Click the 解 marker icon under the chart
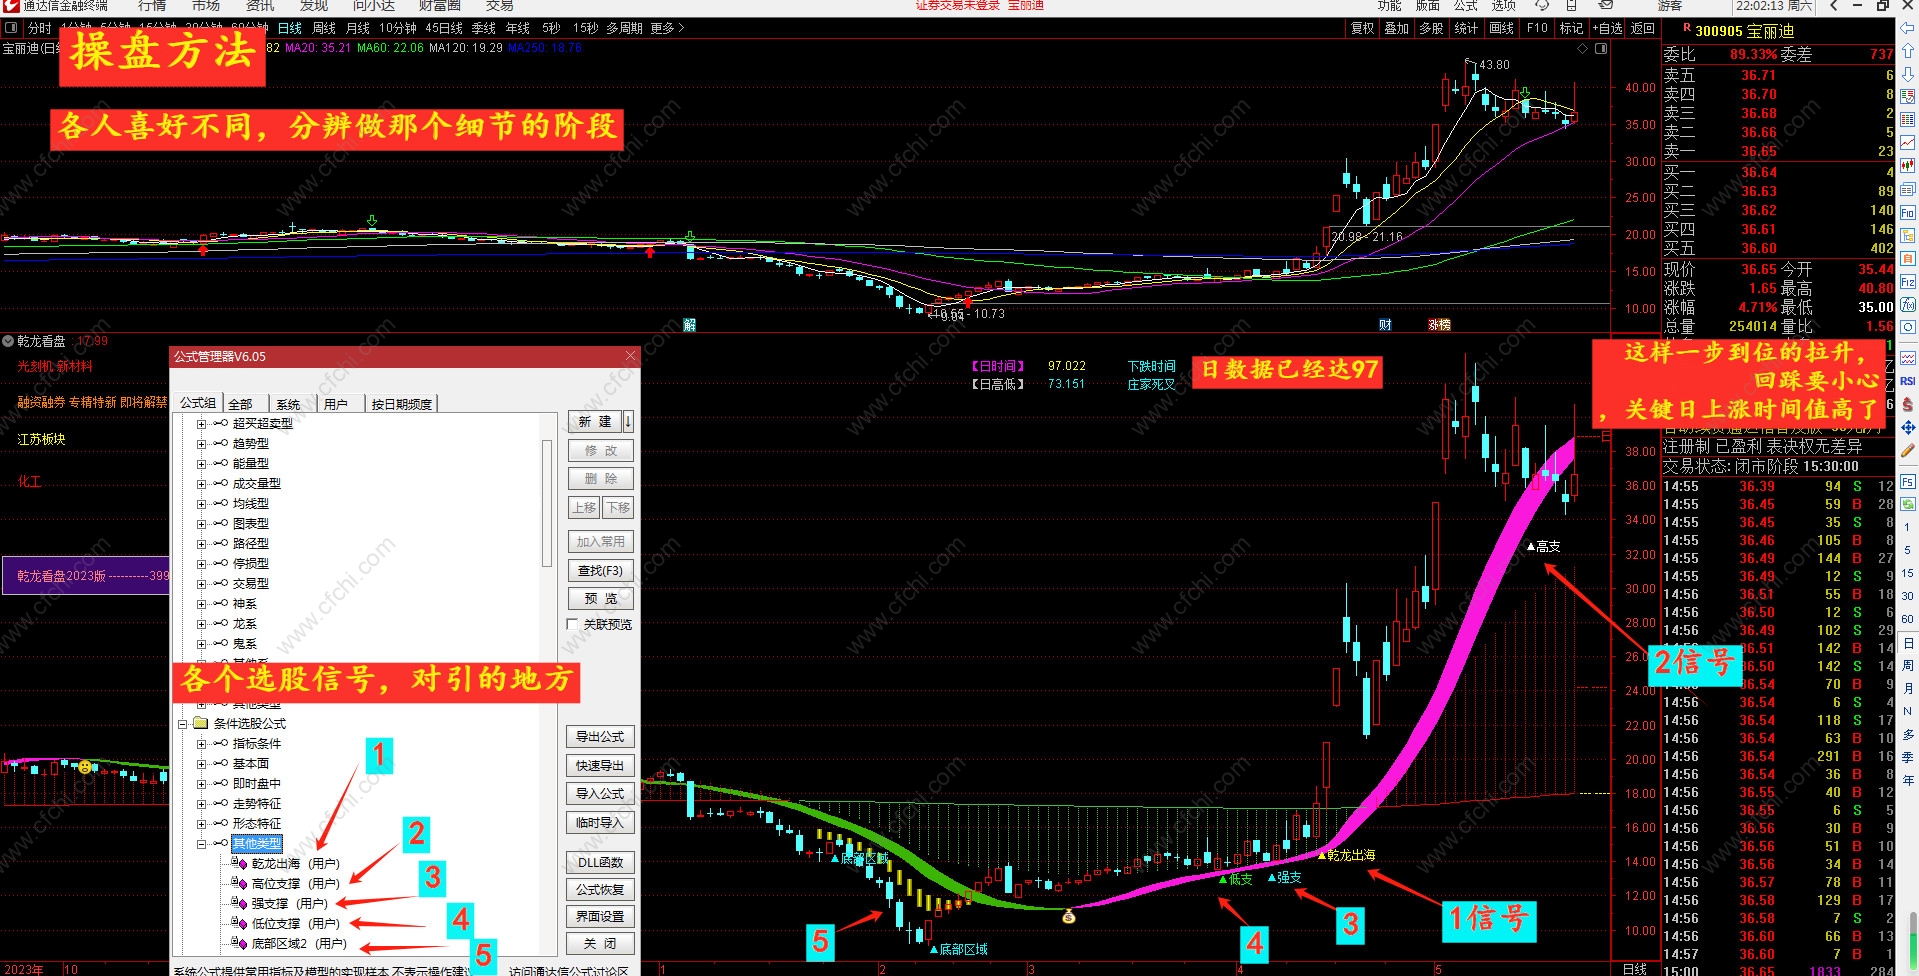Screen dimensions: 1919x976 point(689,325)
